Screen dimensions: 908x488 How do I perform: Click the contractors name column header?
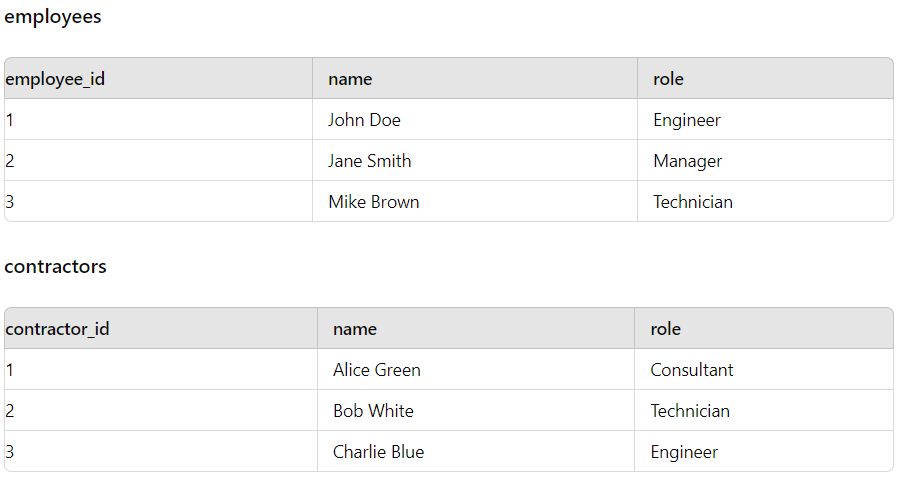pyautogui.click(x=476, y=329)
